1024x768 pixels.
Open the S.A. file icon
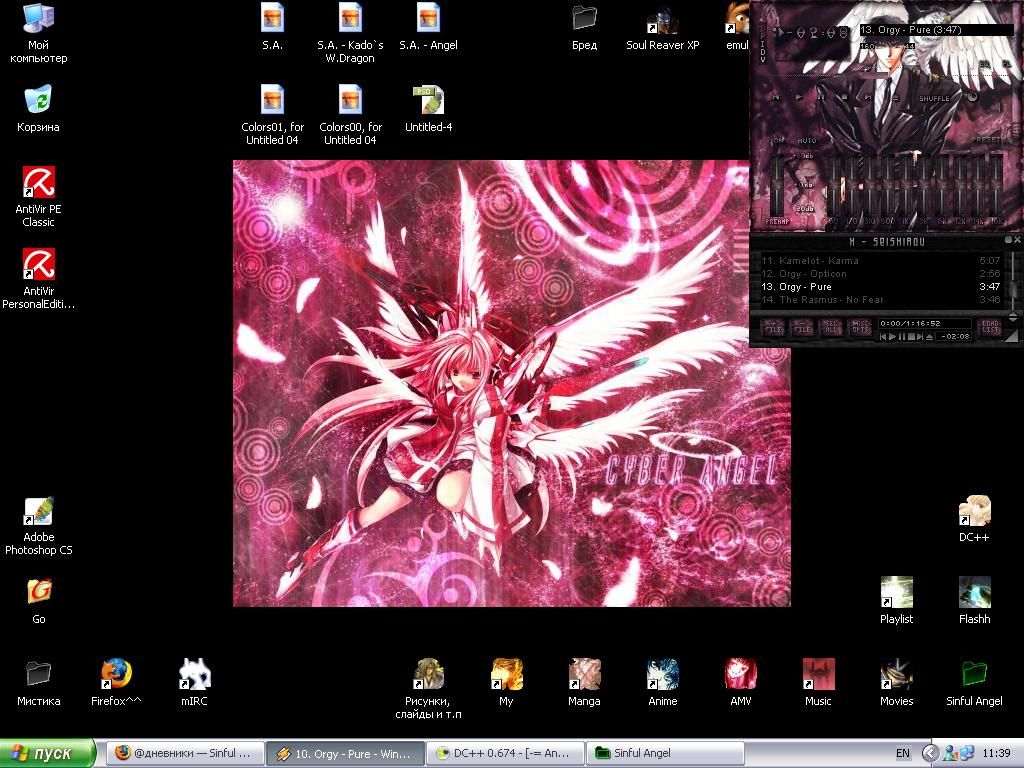click(x=272, y=26)
